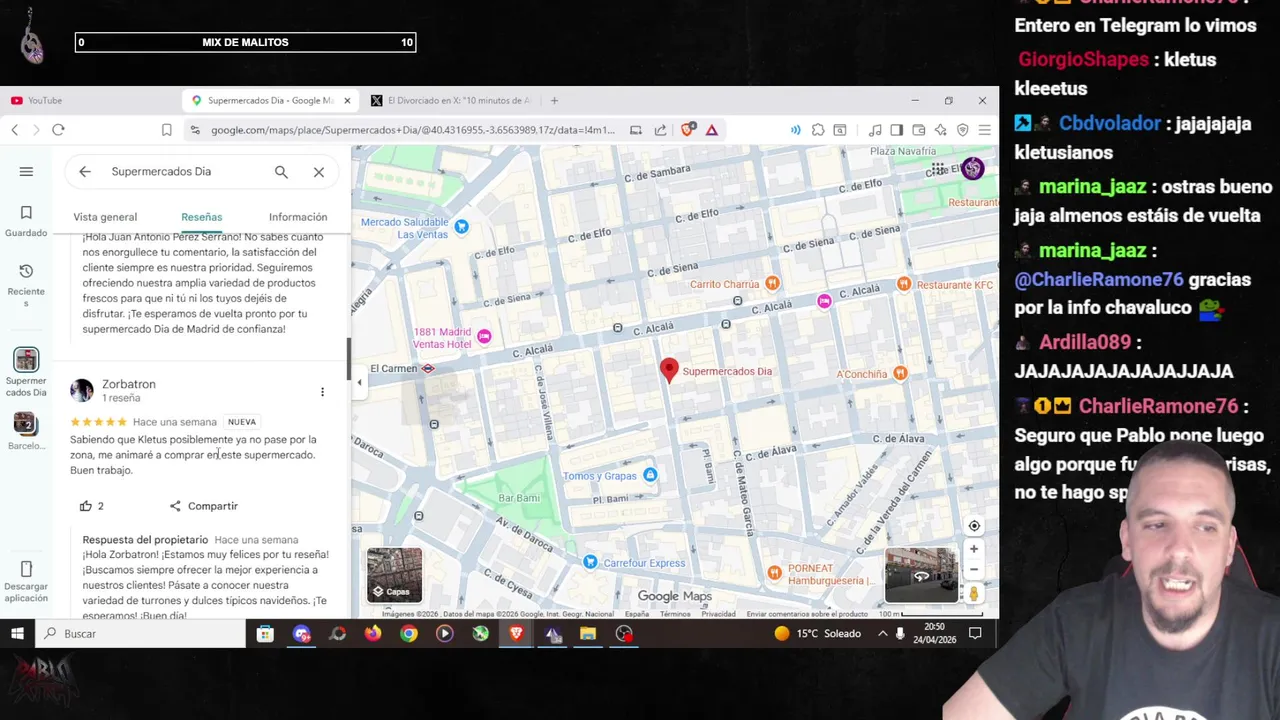Click the taskbar Buscar search box
1280x720 pixels.
click(140, 633)
